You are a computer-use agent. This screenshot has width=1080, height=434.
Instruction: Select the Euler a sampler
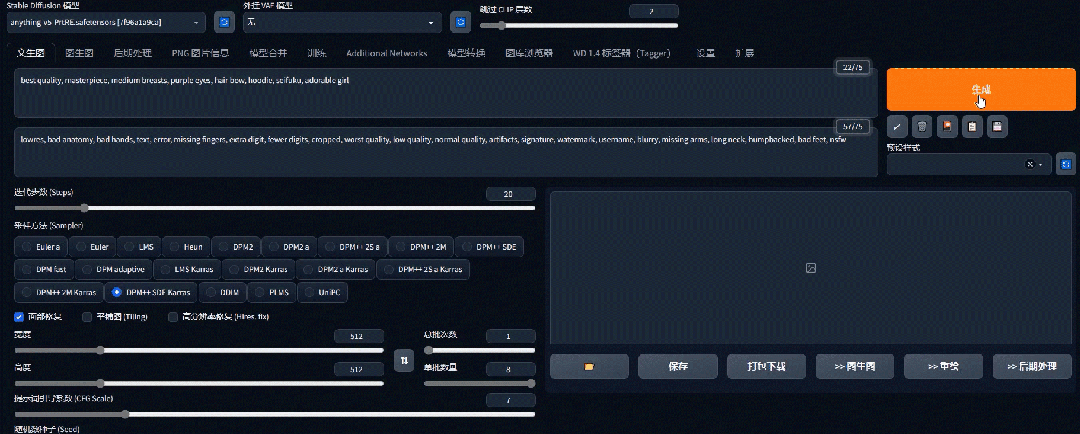pos(42,246)
